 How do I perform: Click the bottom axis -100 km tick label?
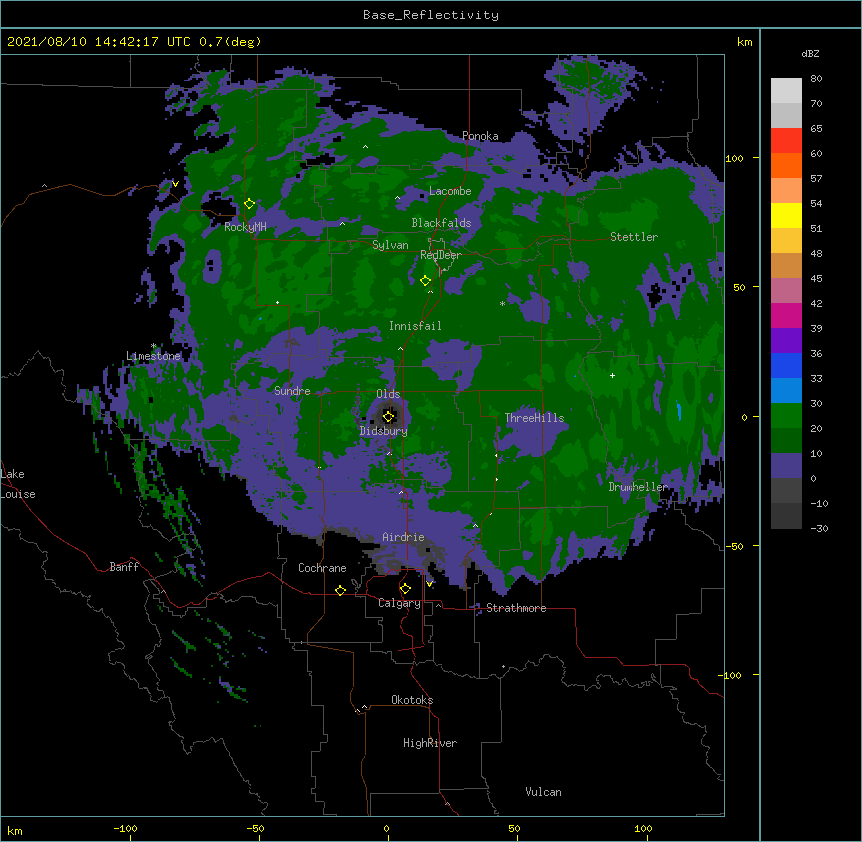tap(125, 828)
